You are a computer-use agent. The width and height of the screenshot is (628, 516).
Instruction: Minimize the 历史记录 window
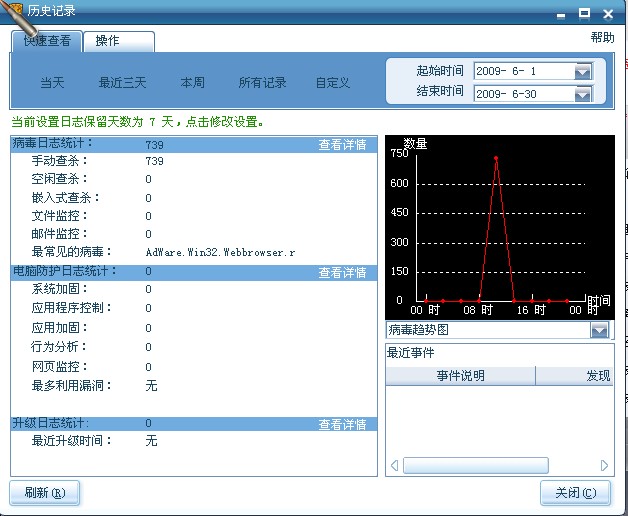(x=561, y=15)
